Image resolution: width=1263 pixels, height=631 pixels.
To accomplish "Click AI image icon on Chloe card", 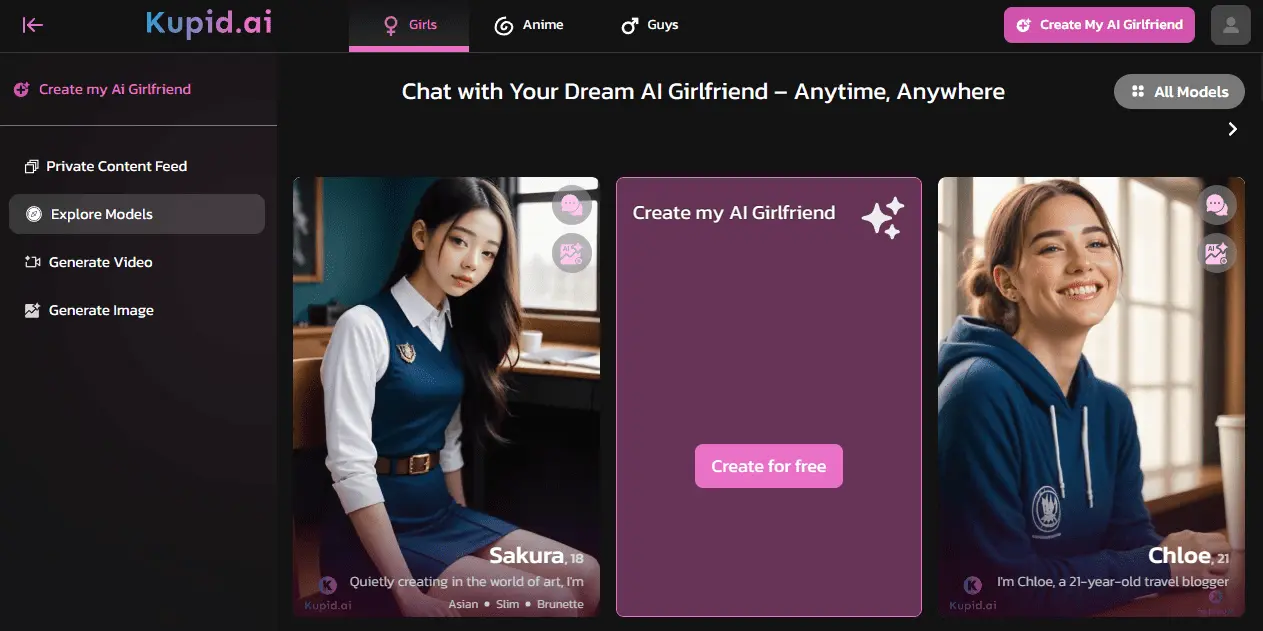I will [1217, 253].
